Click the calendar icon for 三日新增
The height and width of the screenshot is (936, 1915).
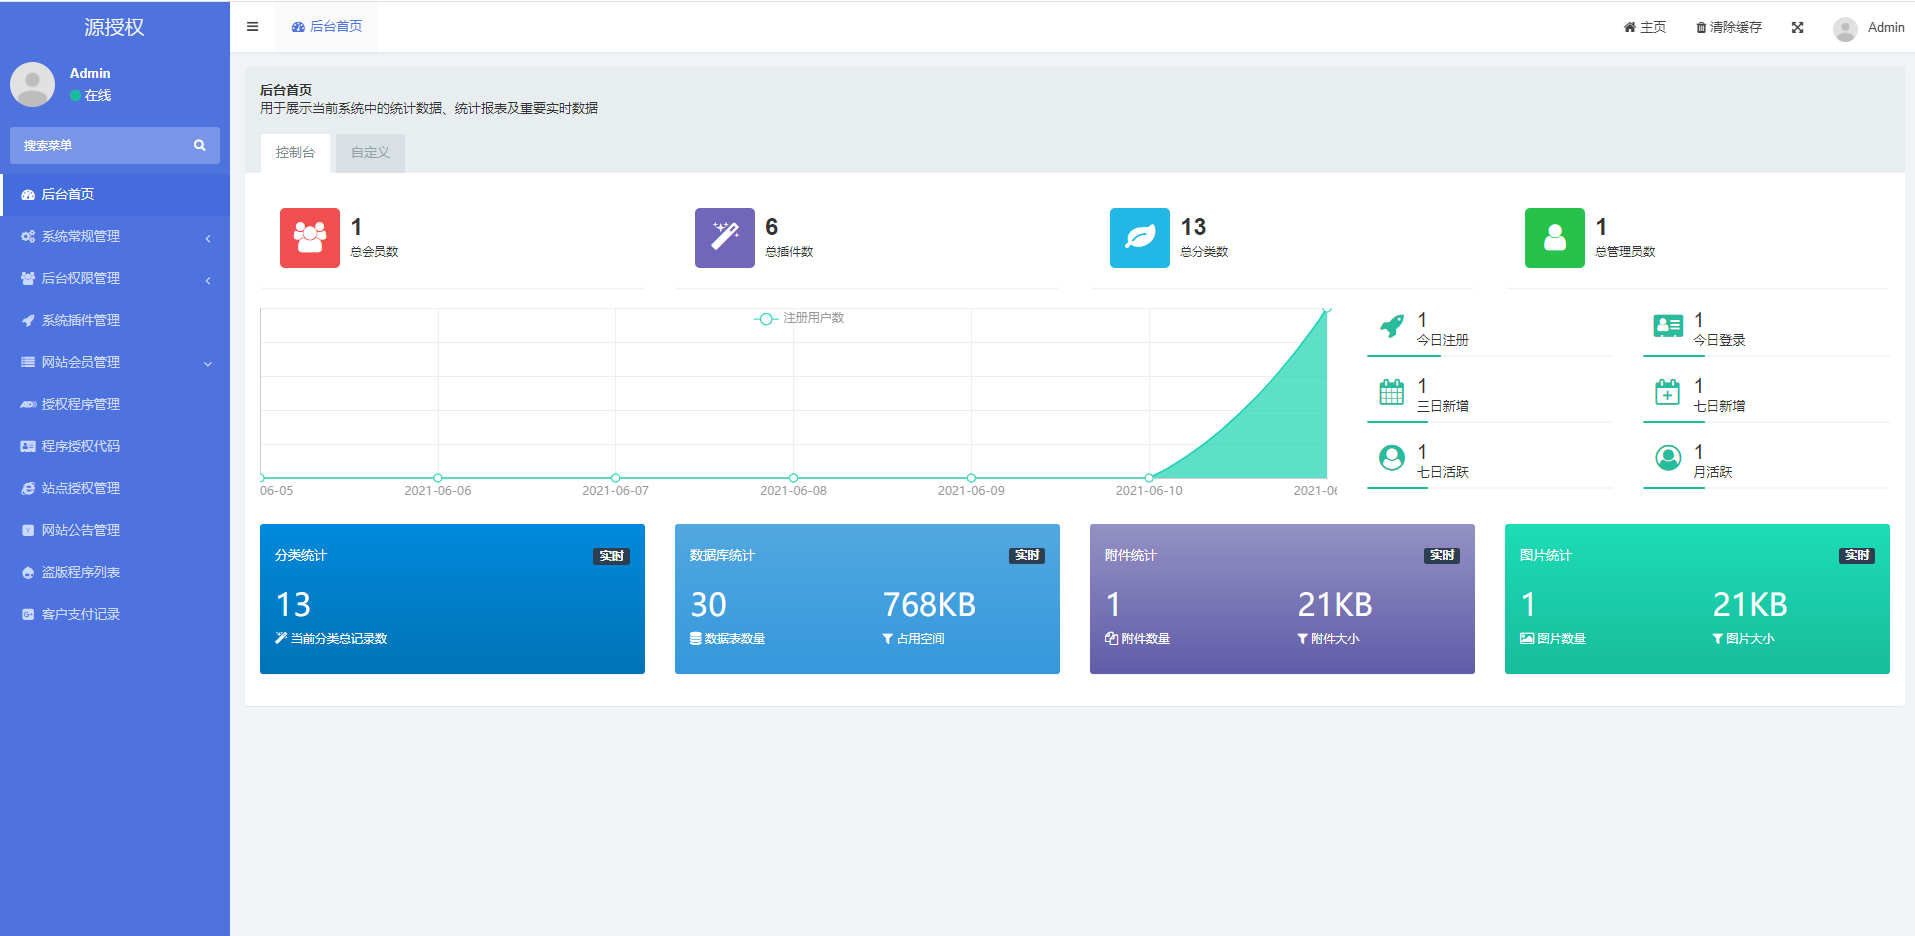pos(1391,392)
